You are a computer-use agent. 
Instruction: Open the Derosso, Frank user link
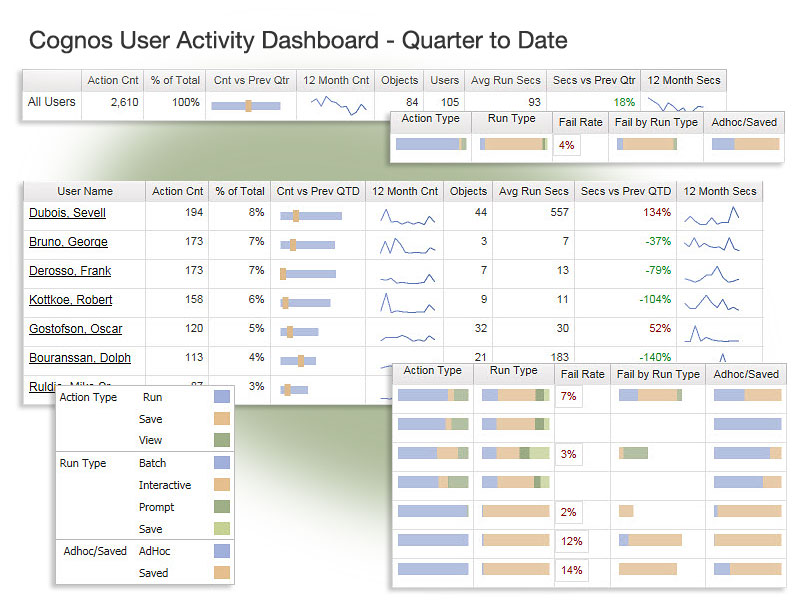(70, 271)
